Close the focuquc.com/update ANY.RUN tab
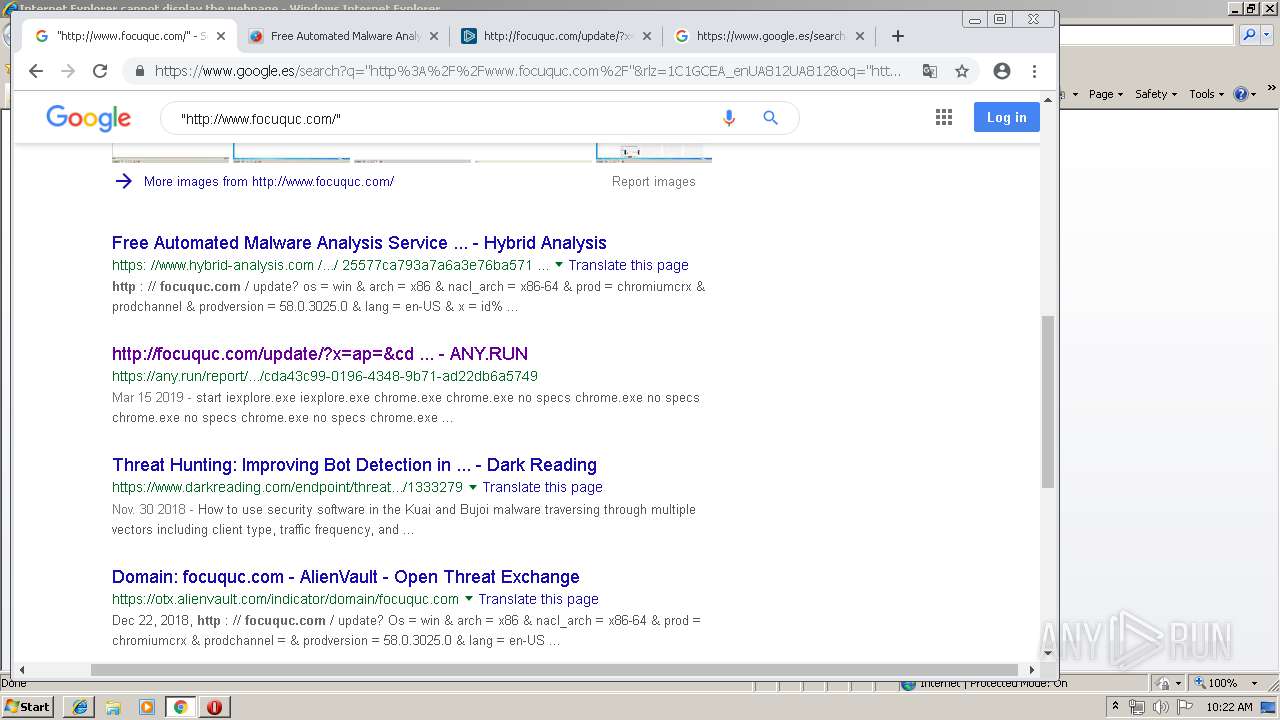 (647, 36)
